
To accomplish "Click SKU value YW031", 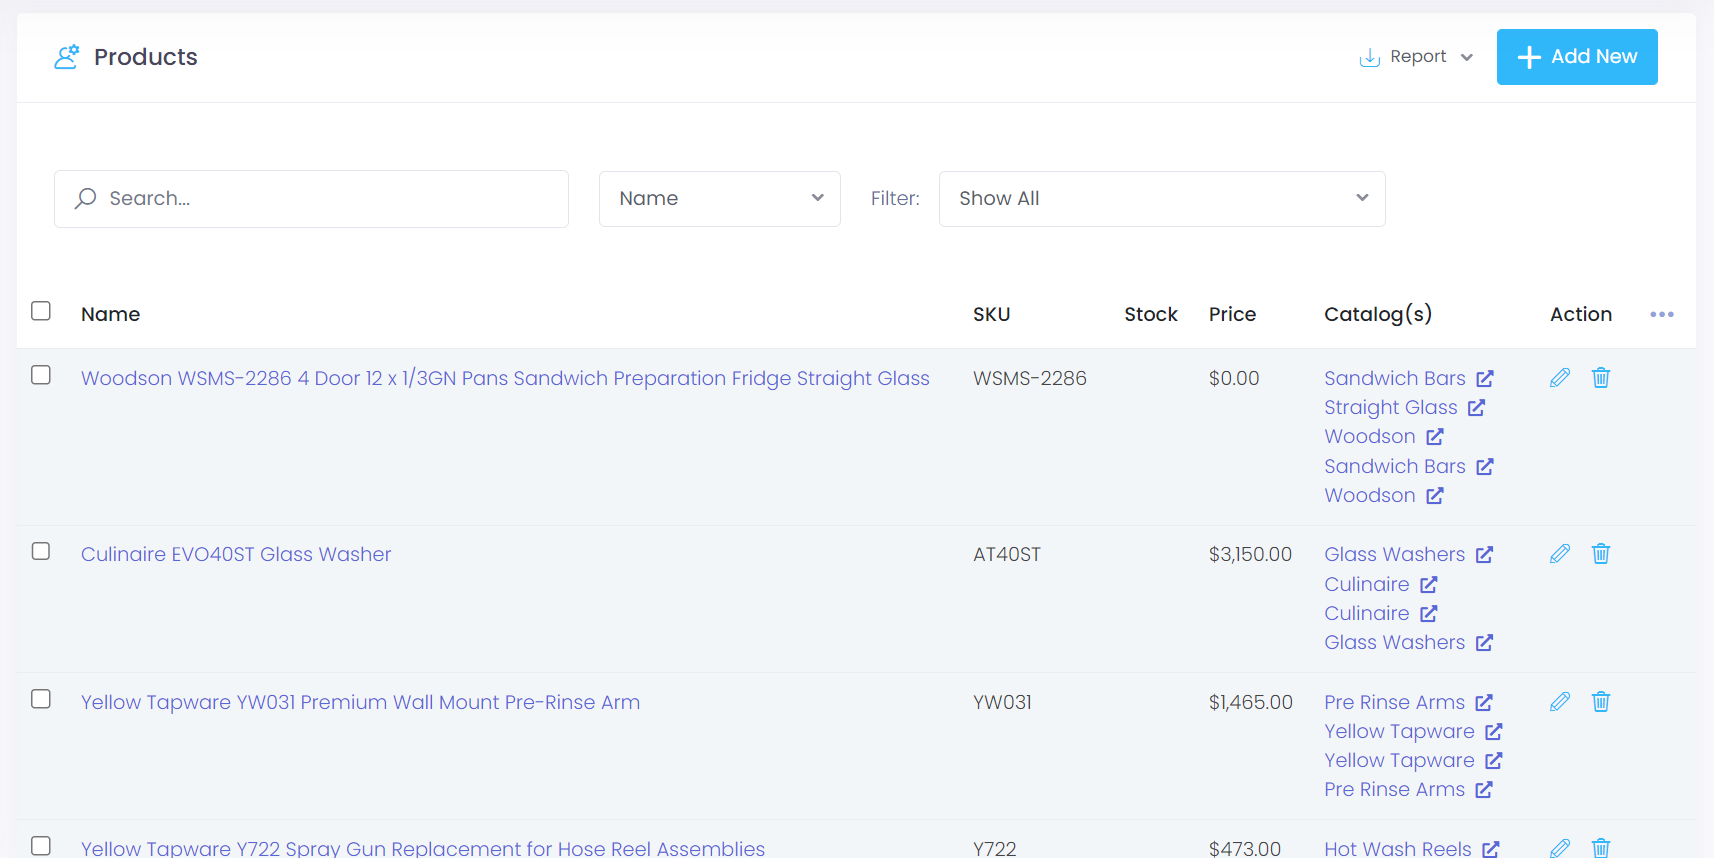I will click(1002, 702).
